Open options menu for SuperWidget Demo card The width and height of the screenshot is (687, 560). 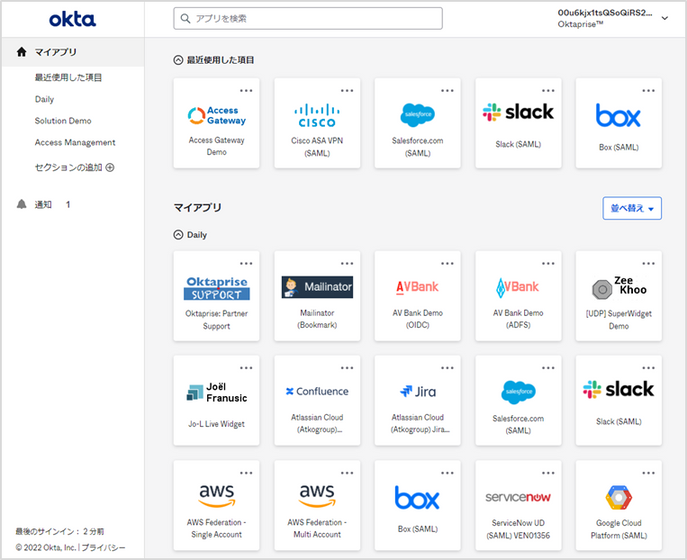click(648, 263)
